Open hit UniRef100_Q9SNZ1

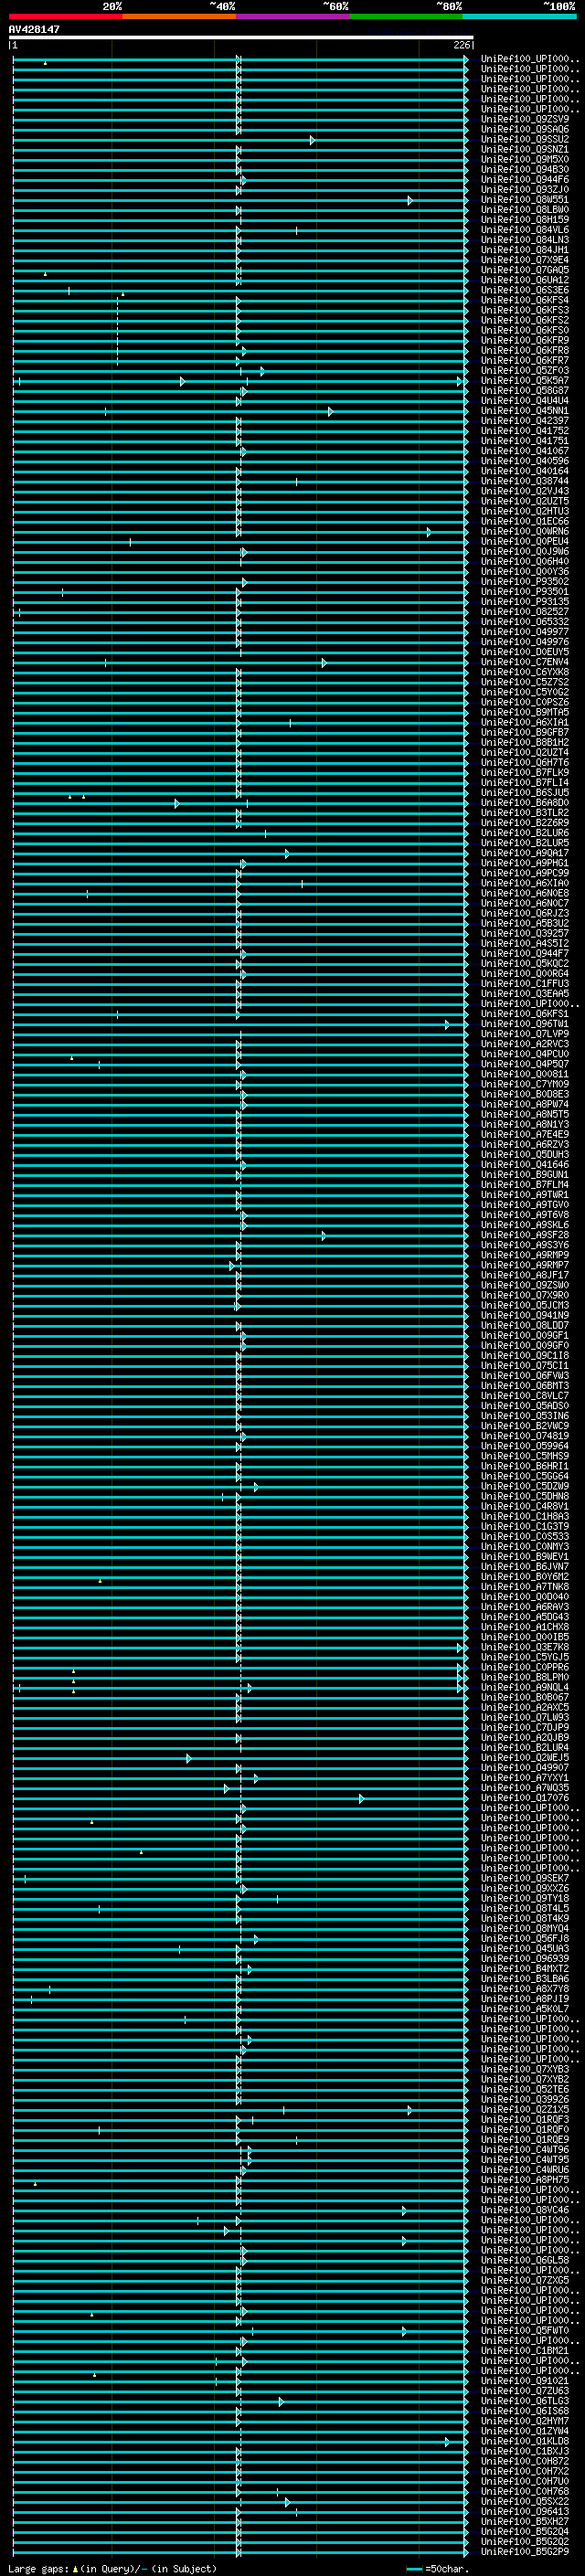click(525, 149)
